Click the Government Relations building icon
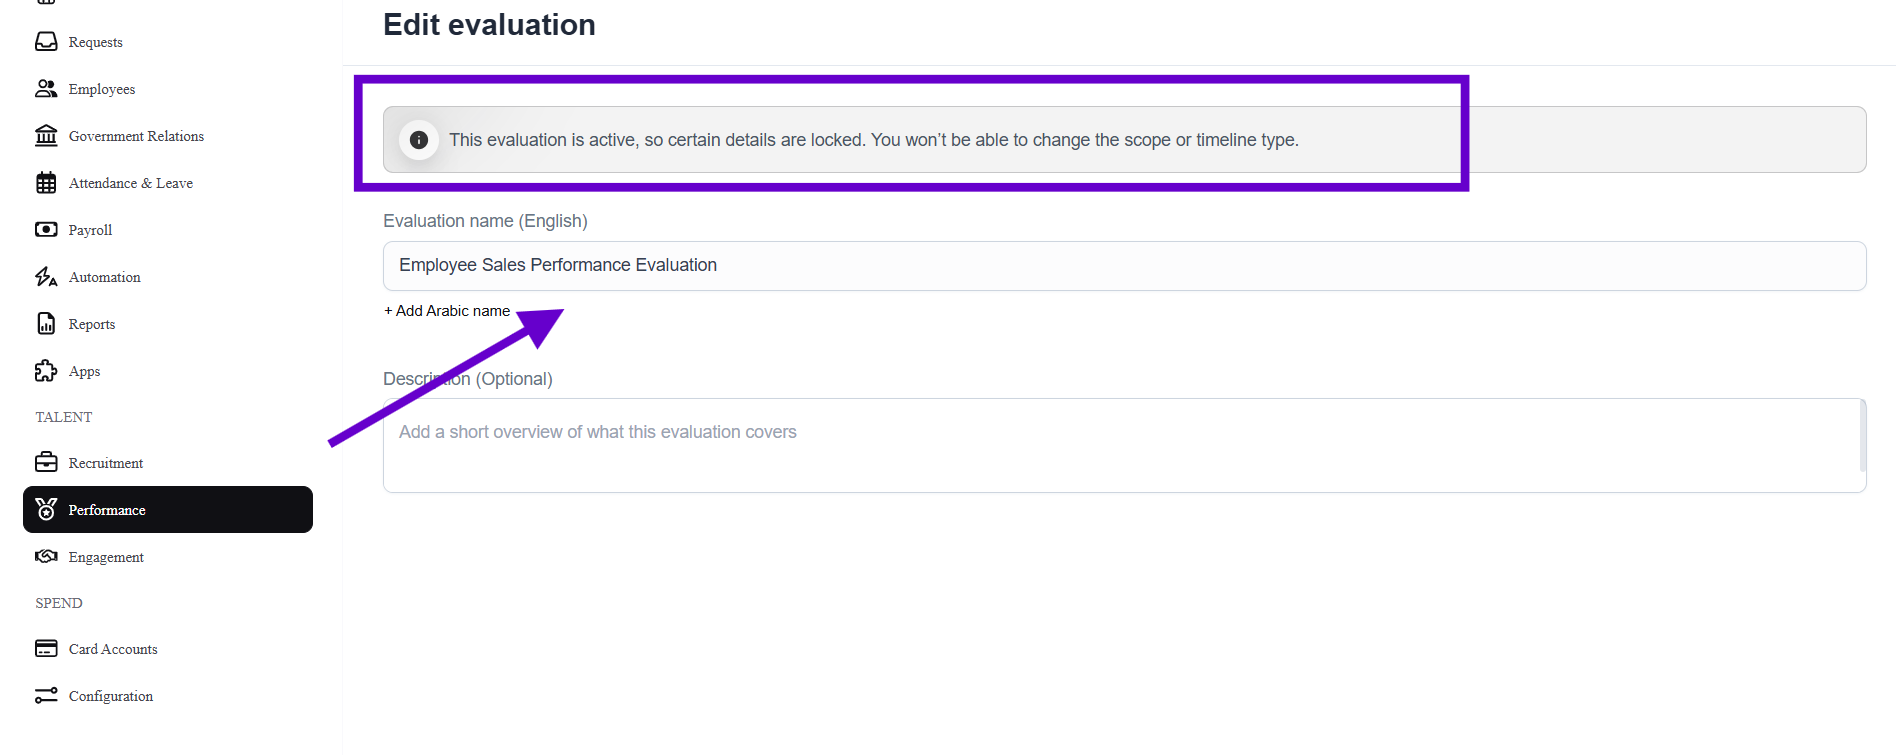The height and width of the screenshot is (755, 1896). click(x=46, y=136)
